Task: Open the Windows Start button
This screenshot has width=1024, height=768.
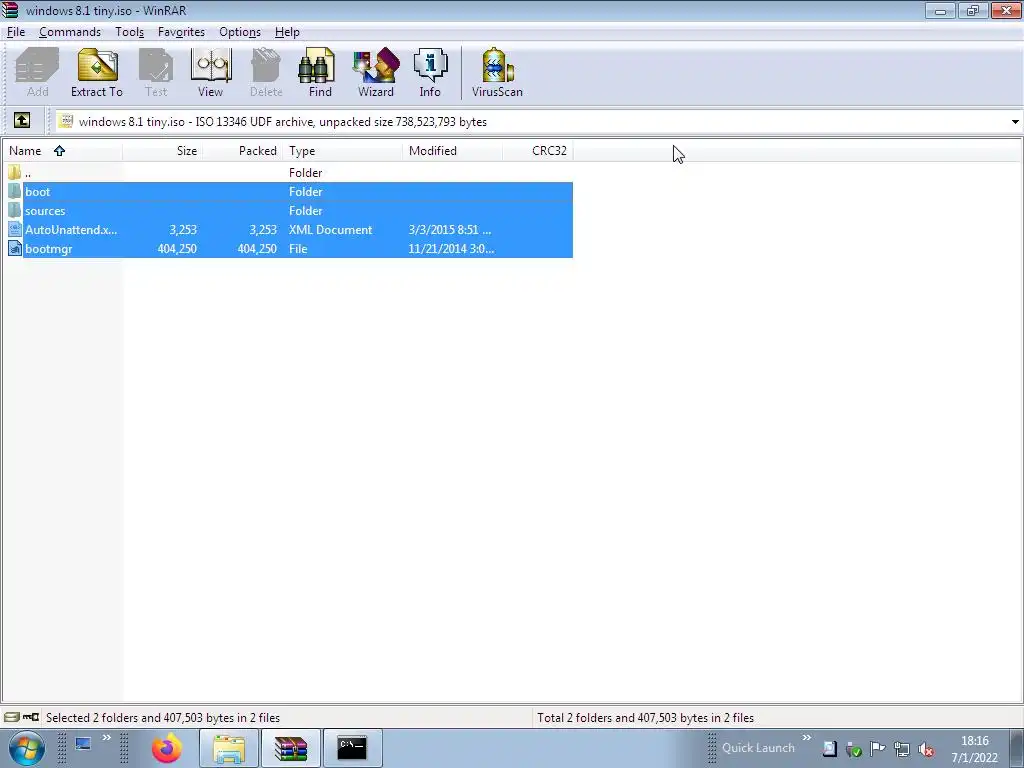Action: pos(27,748)
